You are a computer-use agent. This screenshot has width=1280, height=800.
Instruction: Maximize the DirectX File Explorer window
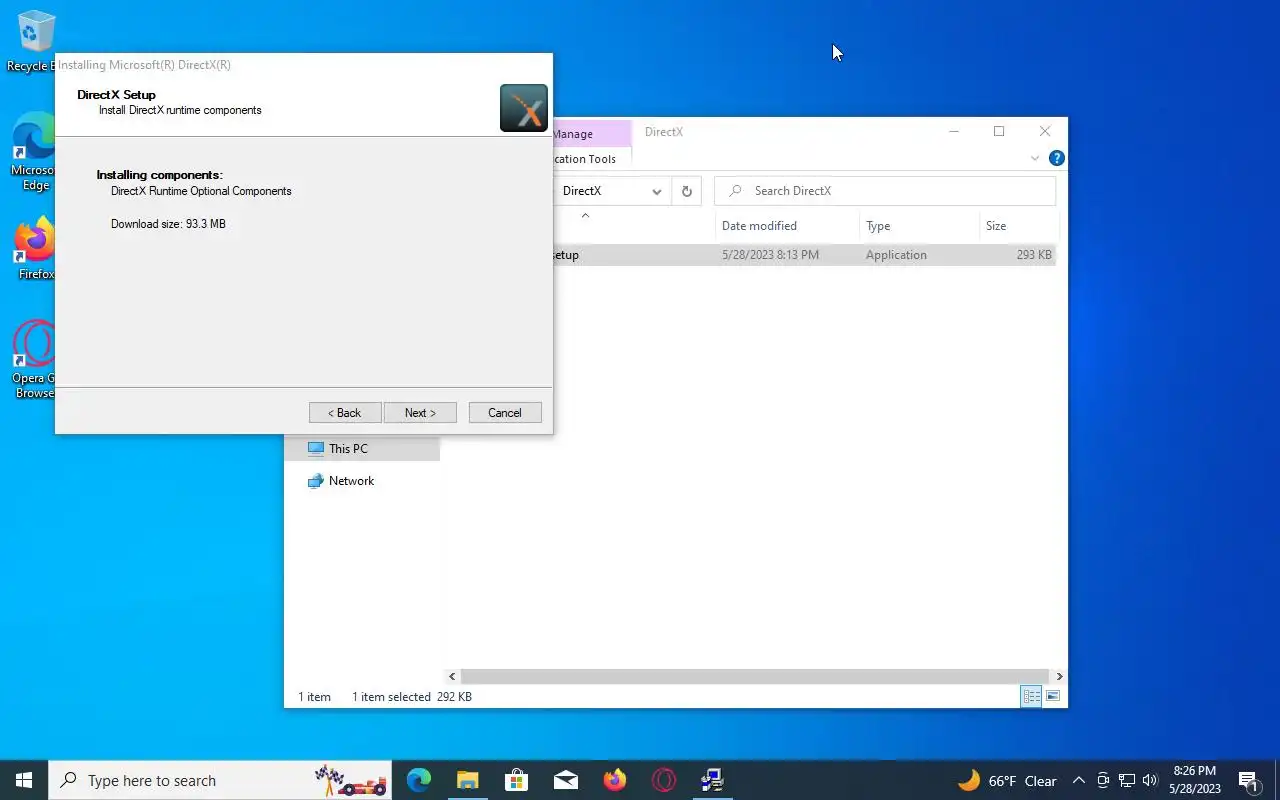pyautogui.click(x=999, y=132)
